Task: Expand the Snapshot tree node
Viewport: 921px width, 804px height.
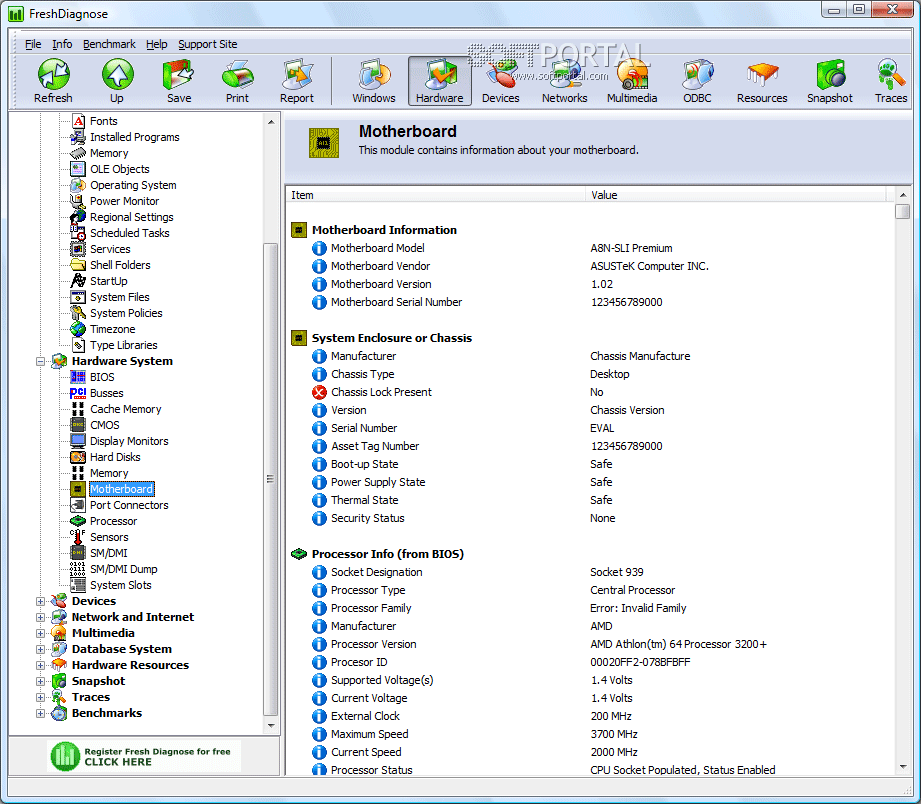Action: tap(41, 681)
